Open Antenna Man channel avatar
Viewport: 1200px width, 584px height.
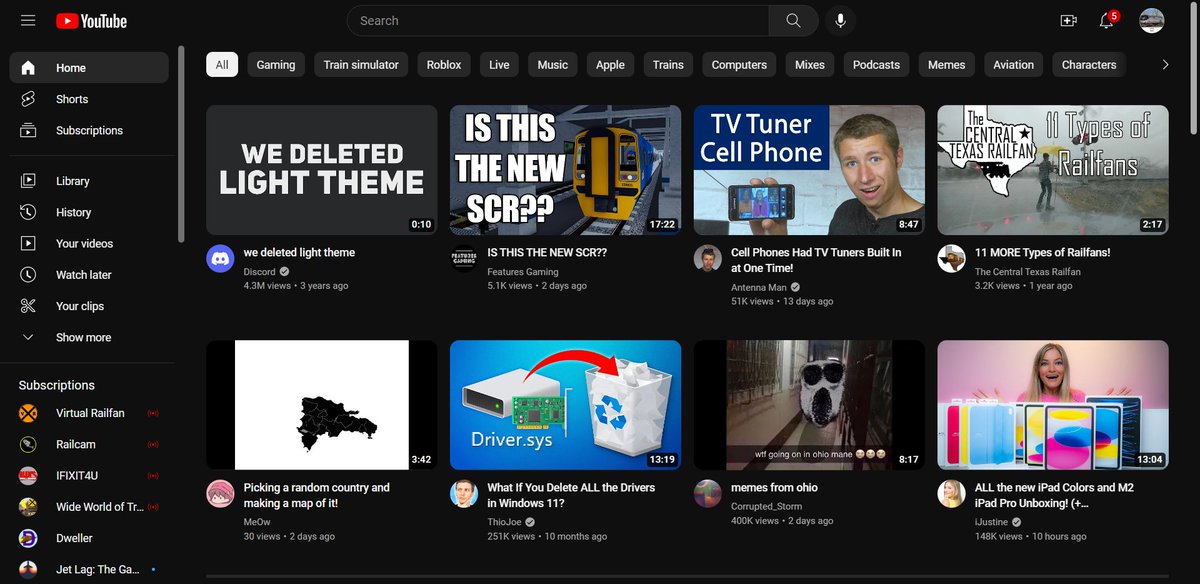708,259
